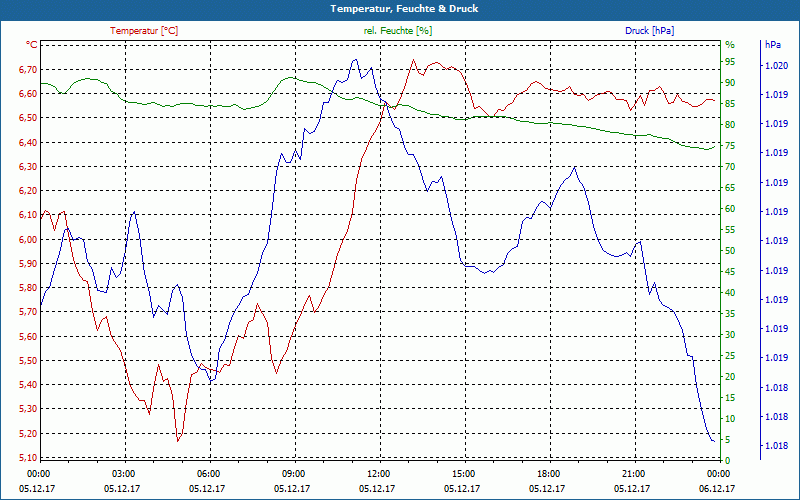Image resolution: width=800 pixels, height=500 pixels.
Task: Click the 6,10 temperature axis value
Action: [28, 215]
